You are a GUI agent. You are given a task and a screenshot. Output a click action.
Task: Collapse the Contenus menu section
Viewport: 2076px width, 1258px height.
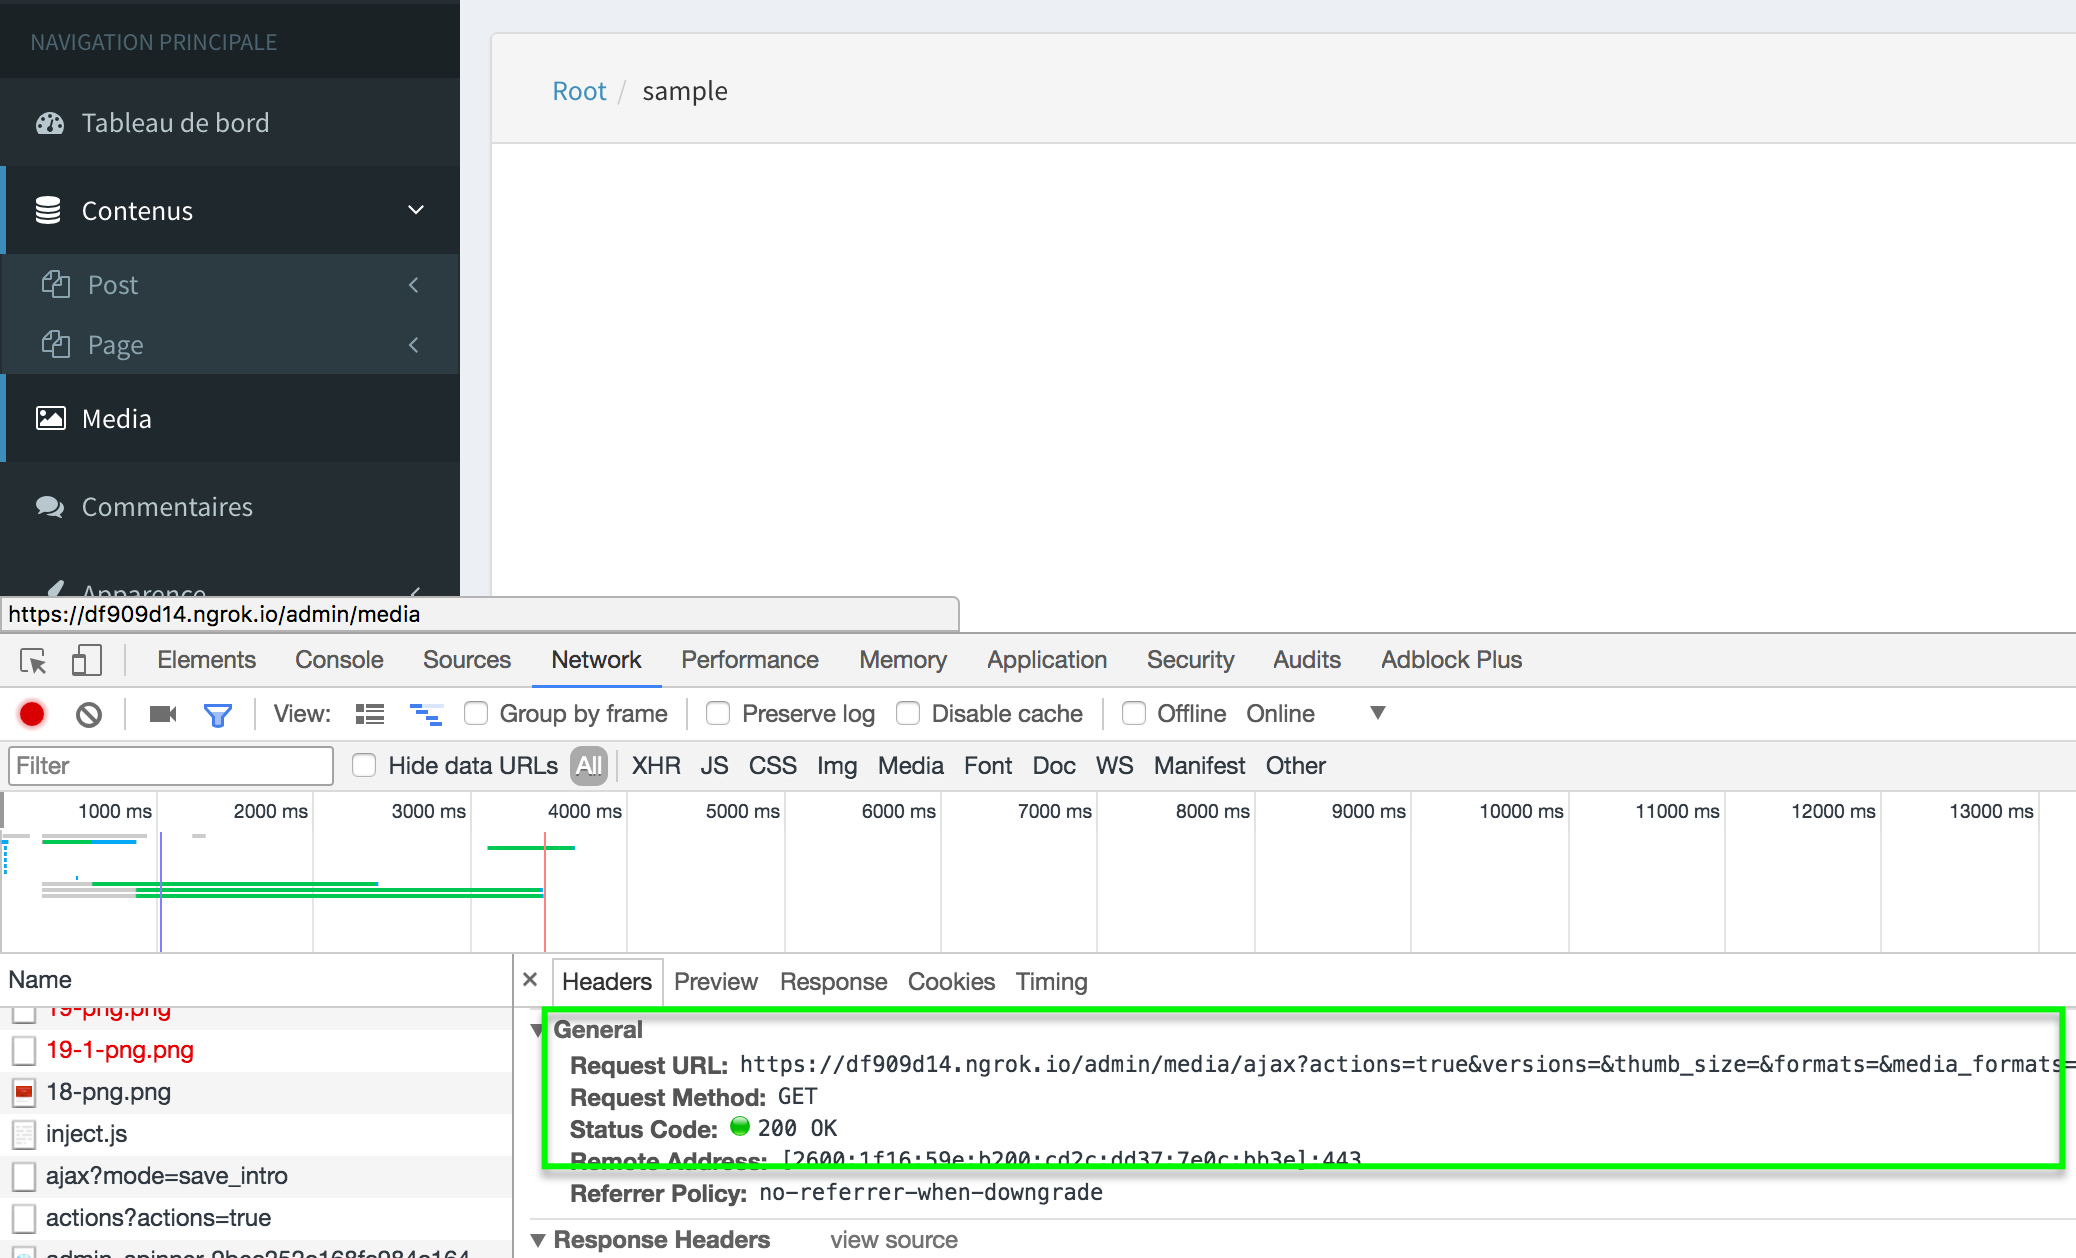pos(414,210)
